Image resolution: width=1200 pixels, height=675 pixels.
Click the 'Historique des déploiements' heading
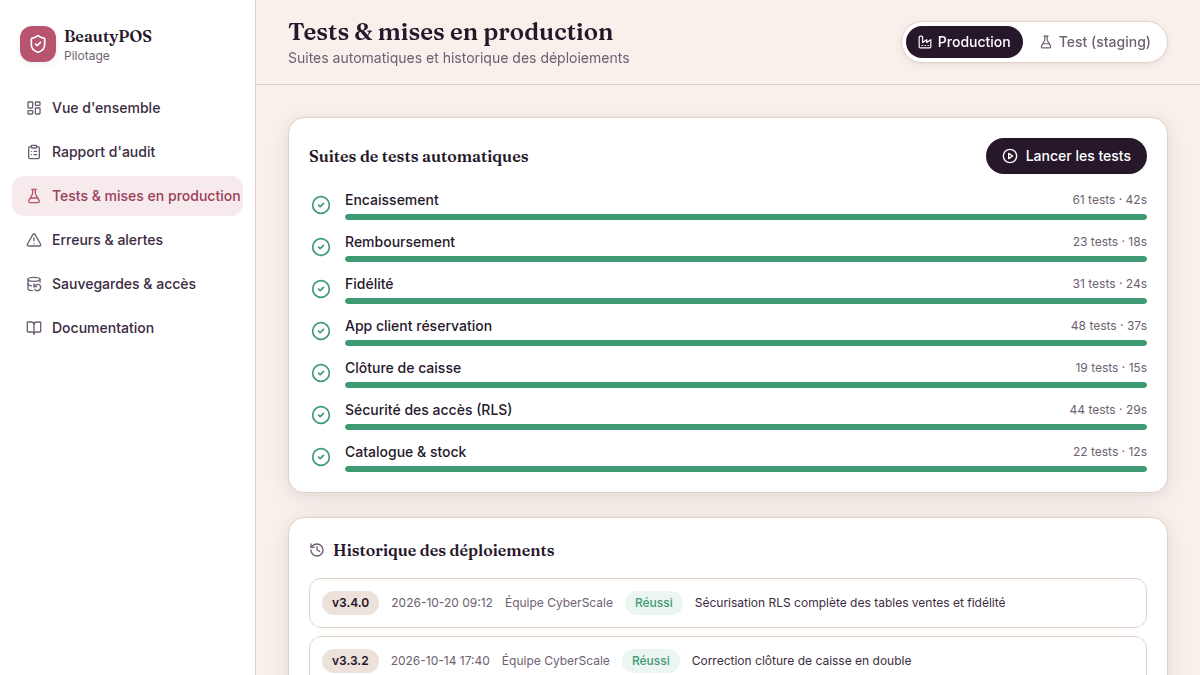pos(444,550)
